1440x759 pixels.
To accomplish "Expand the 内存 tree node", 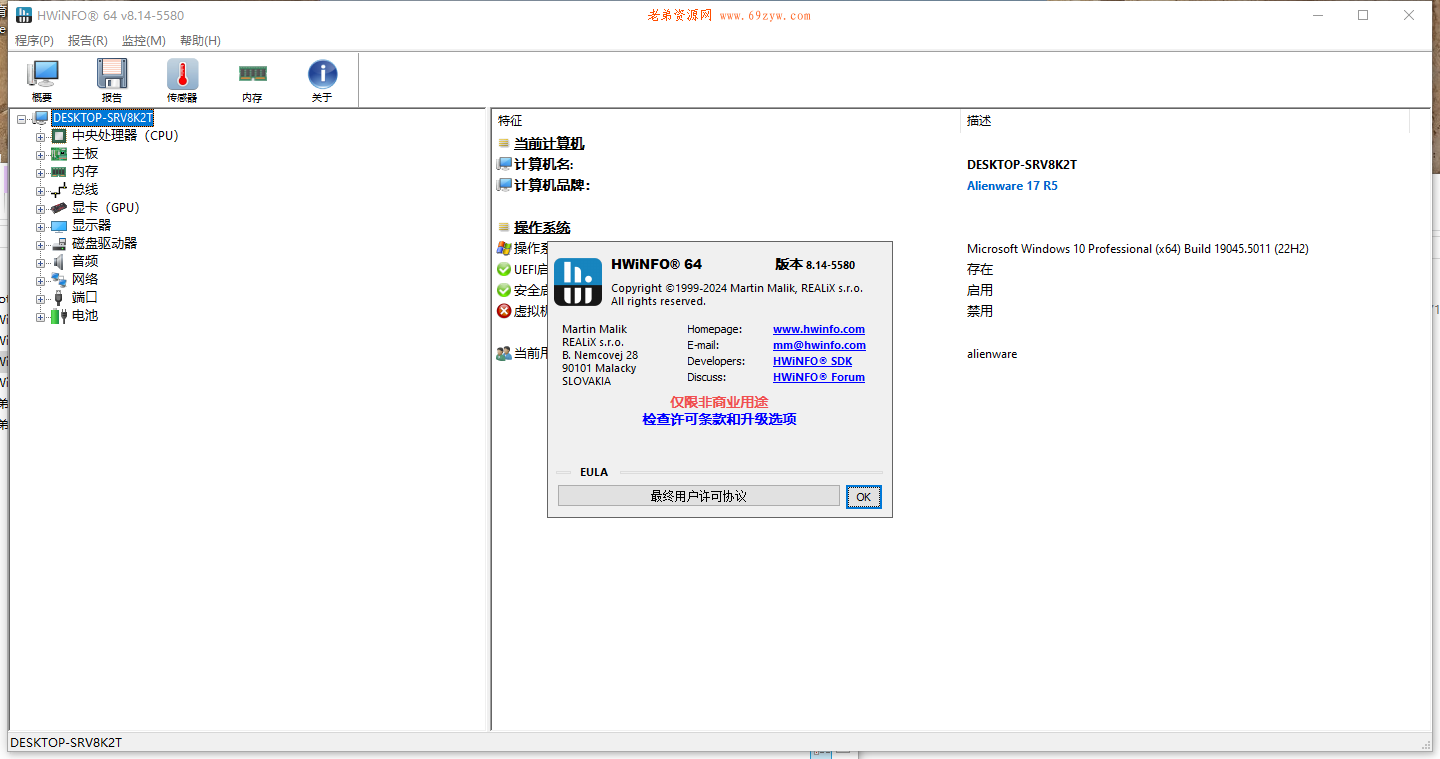I will [x=41, y=173].
